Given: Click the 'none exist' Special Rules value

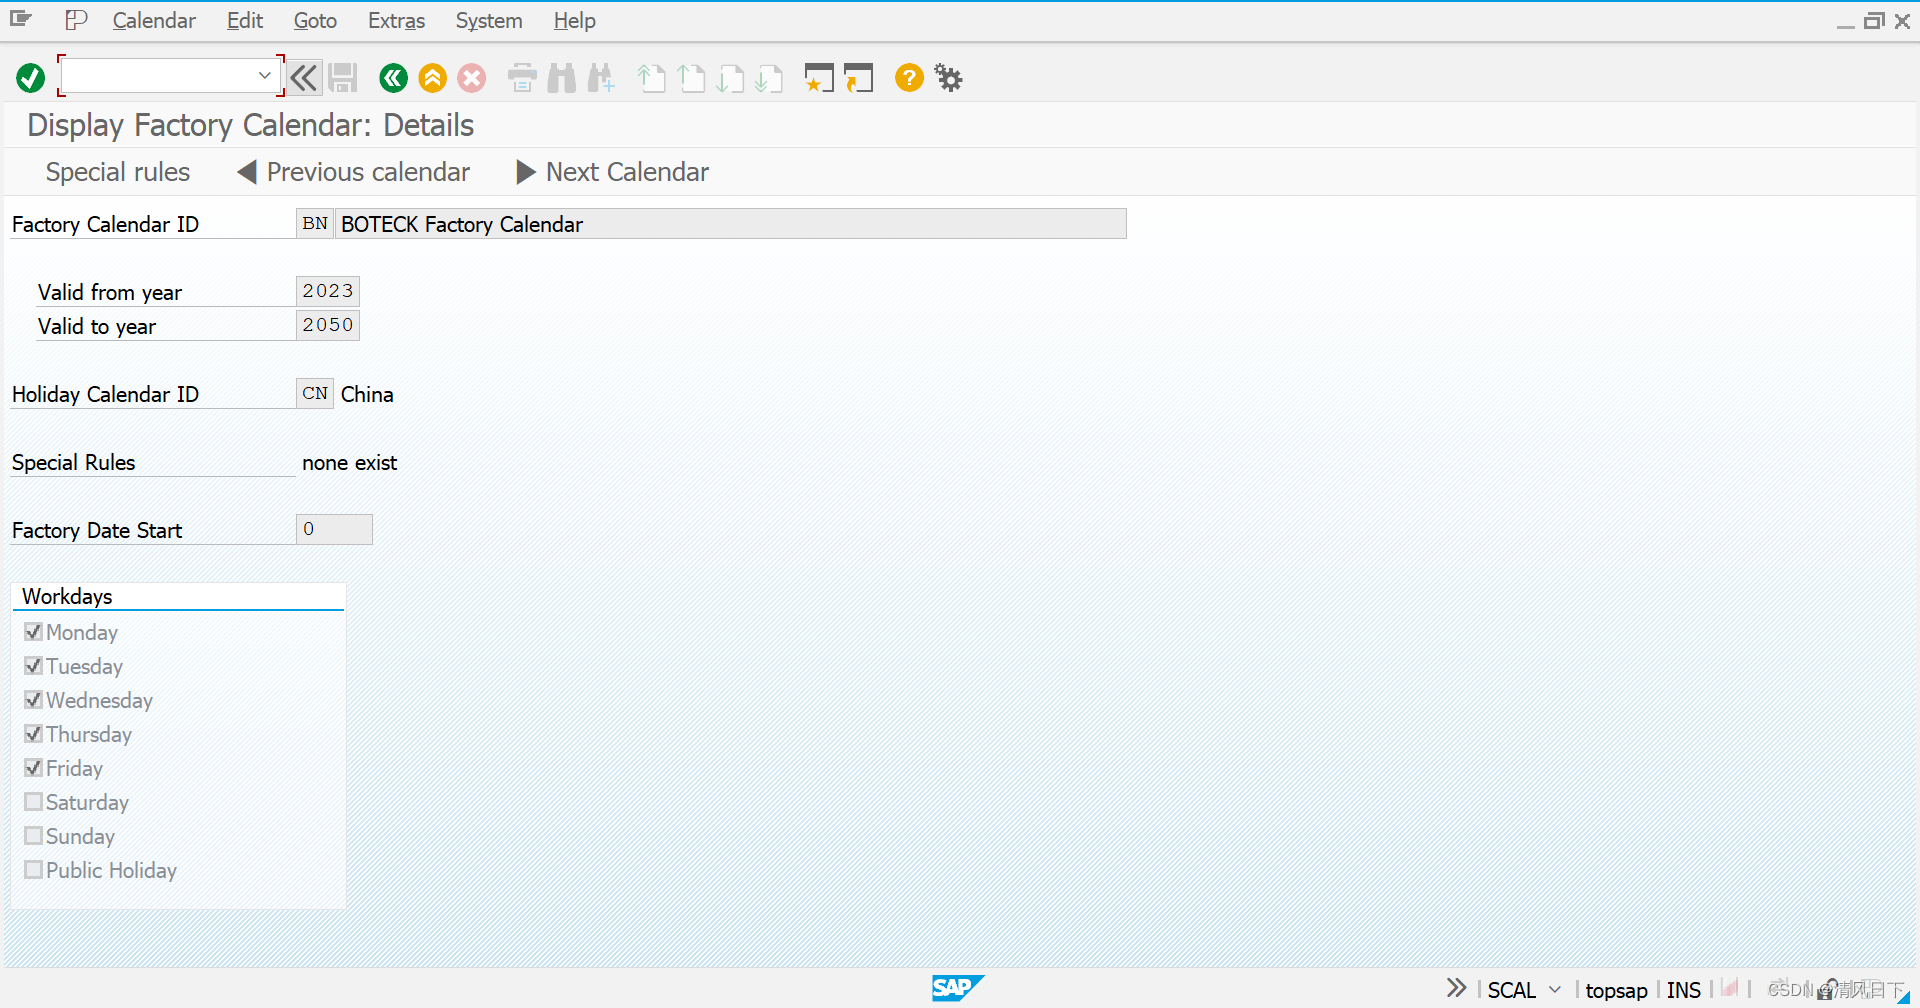Looking at the screenshot, I should pyautogui.click(x=349, y=462).
